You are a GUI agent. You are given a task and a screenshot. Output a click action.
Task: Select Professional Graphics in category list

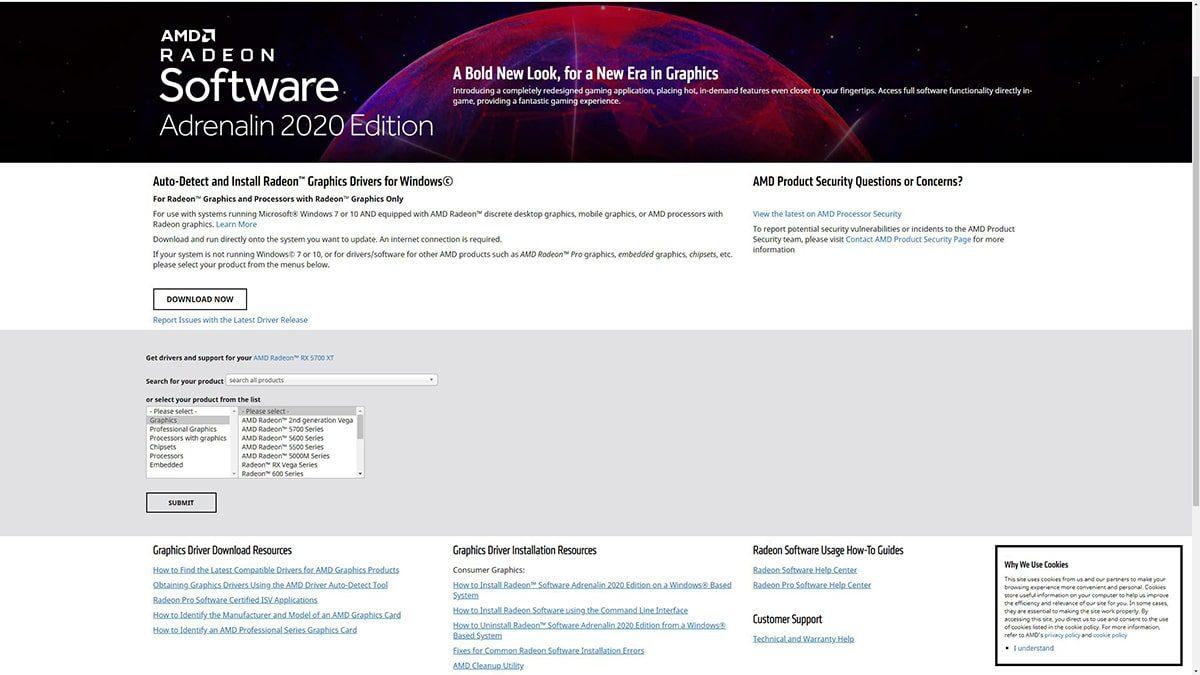(183, 429)
